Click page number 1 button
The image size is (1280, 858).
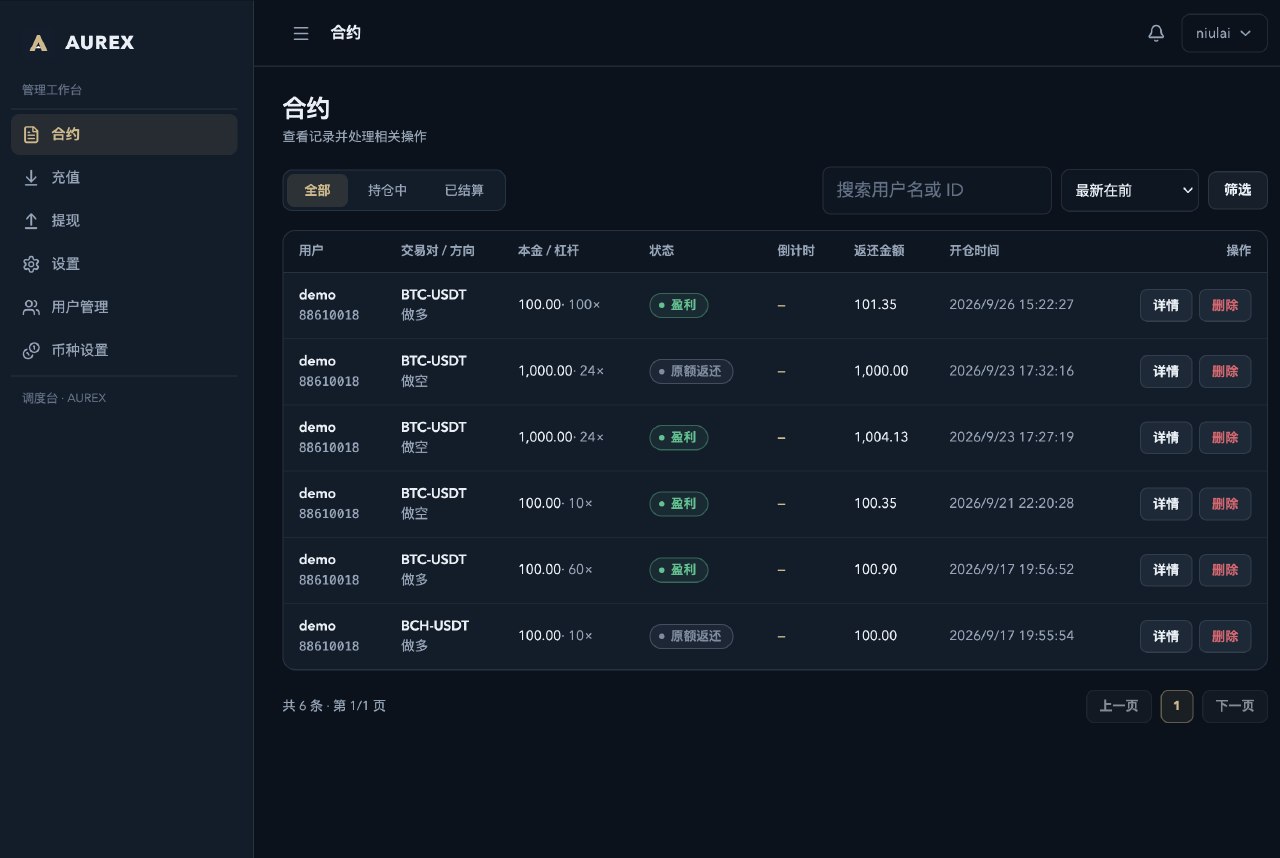point(1177,706)
